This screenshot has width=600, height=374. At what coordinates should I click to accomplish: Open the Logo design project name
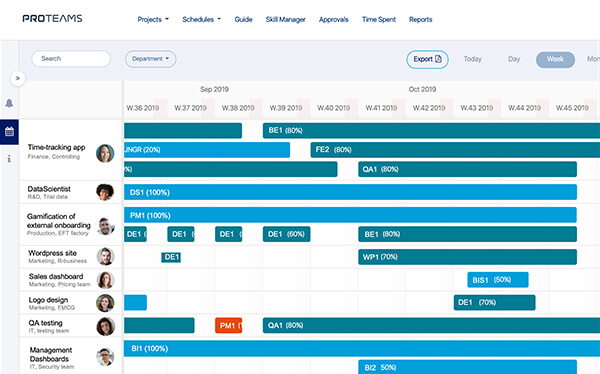48,300
